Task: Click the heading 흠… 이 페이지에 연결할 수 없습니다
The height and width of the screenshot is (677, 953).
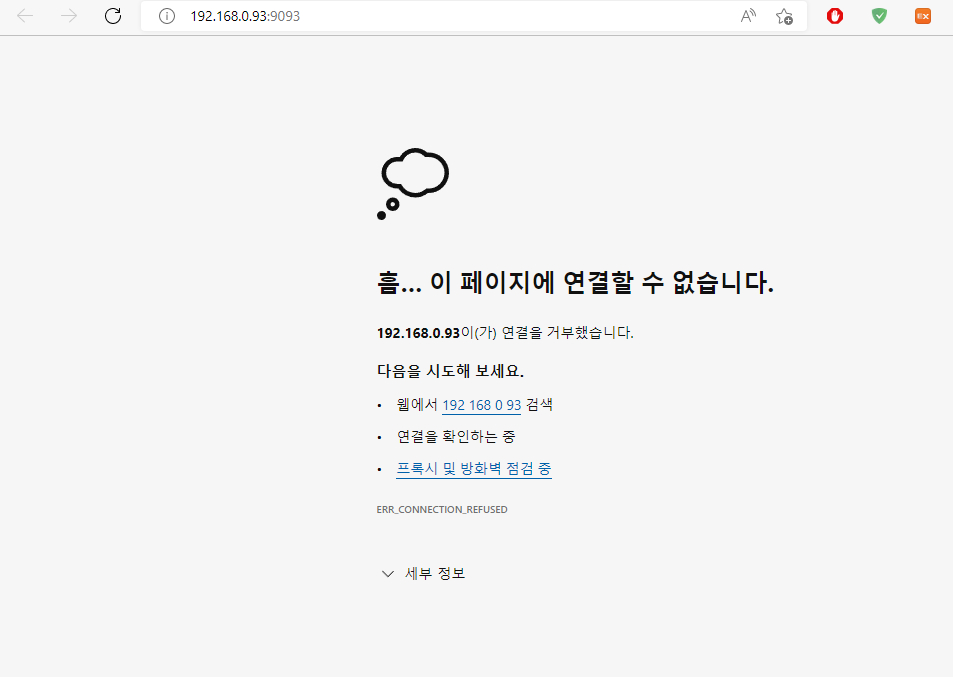Action: click(x=576, y=283)
